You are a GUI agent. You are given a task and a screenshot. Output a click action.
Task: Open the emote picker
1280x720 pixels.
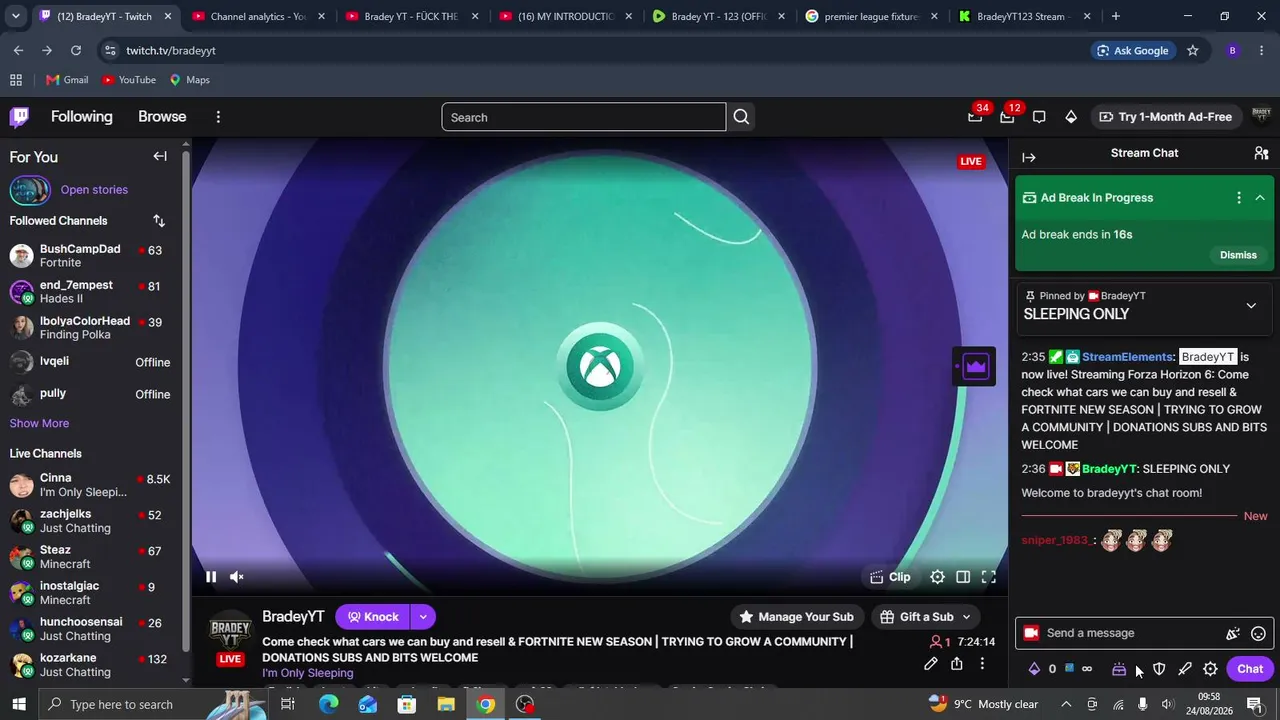tap(1259, 633)
